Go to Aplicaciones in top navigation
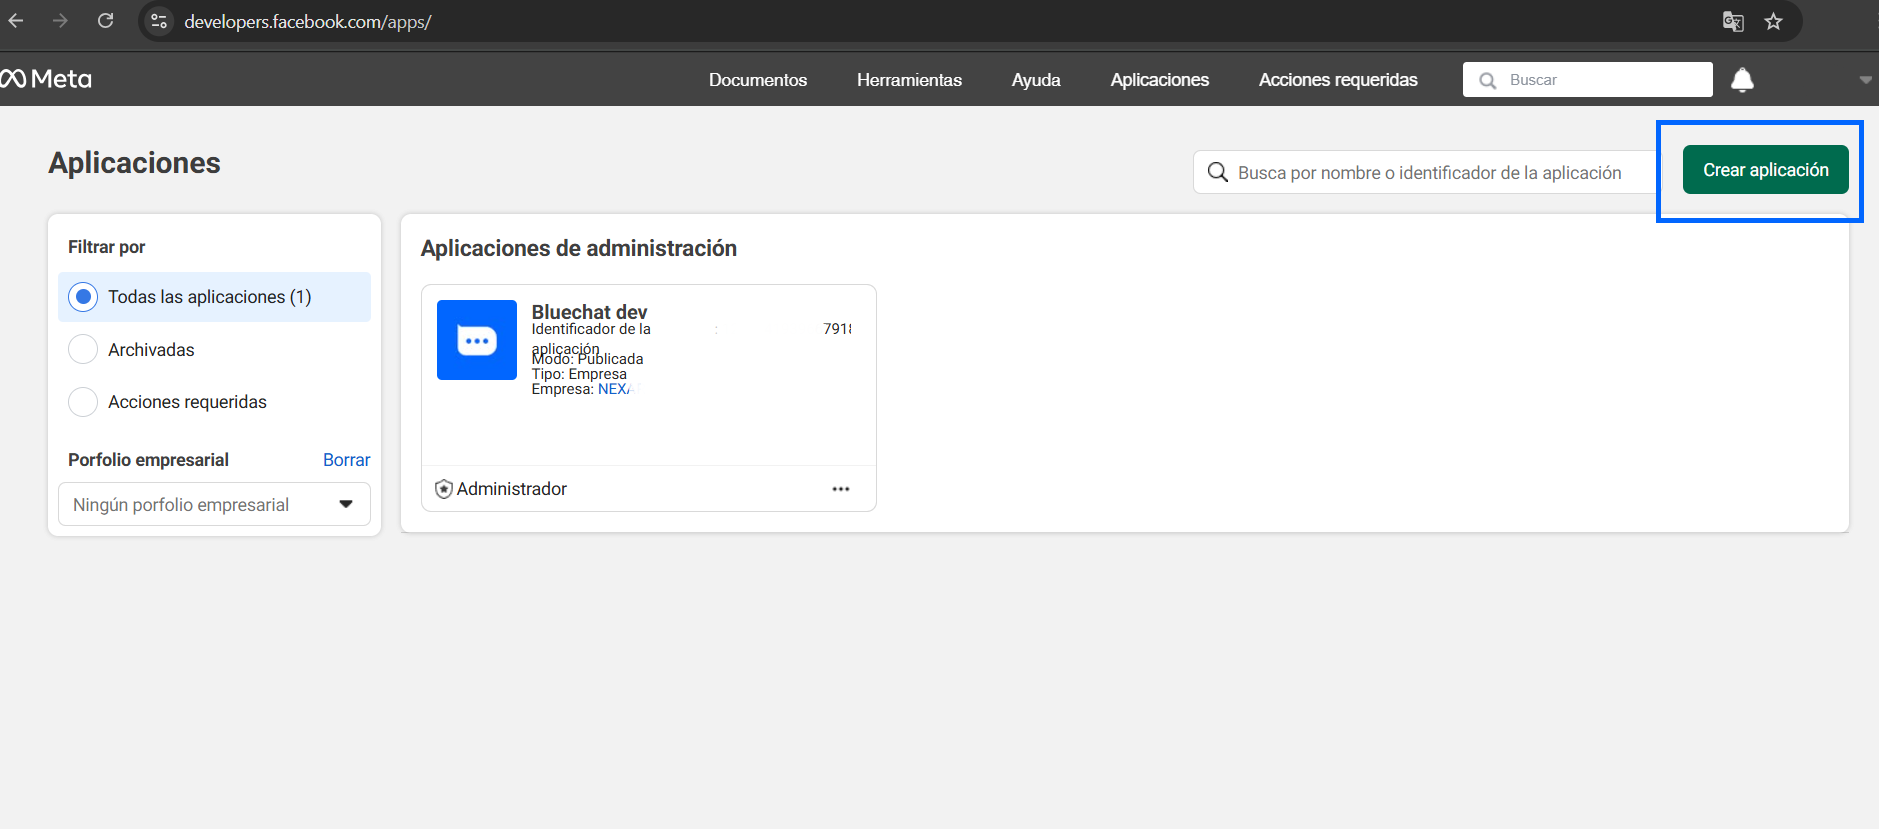The image size is (1879, 829). point(1159,80)
